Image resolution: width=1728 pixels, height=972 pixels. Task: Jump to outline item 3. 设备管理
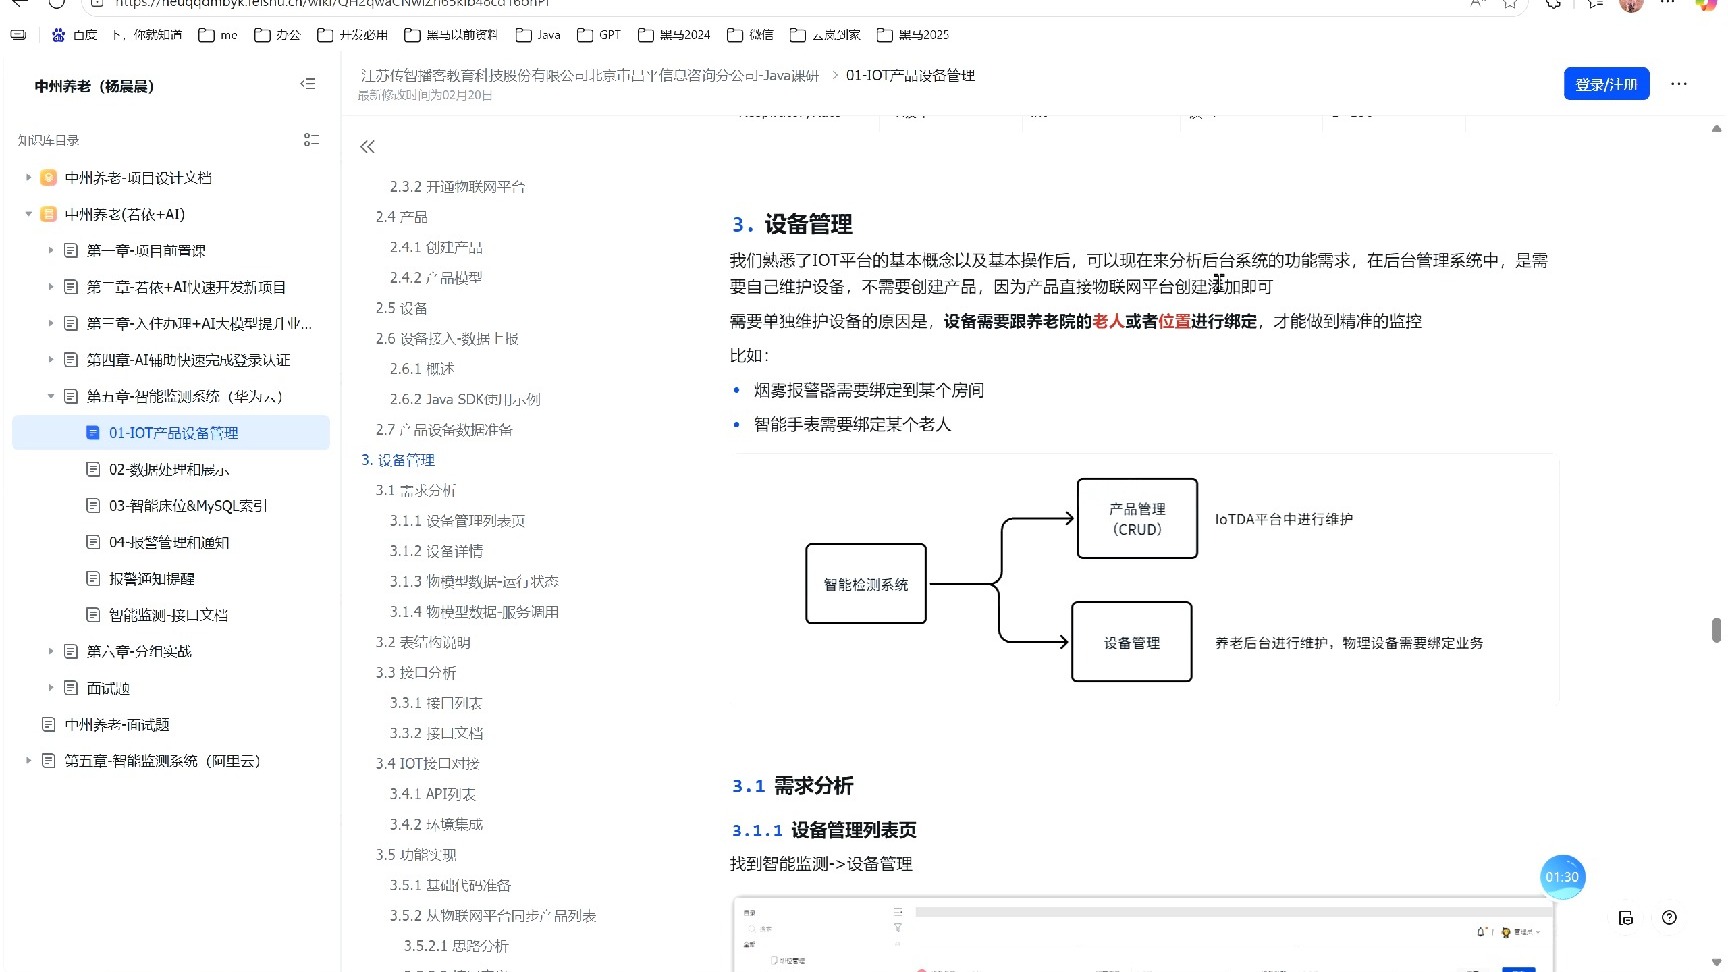[x=398, y=460]
